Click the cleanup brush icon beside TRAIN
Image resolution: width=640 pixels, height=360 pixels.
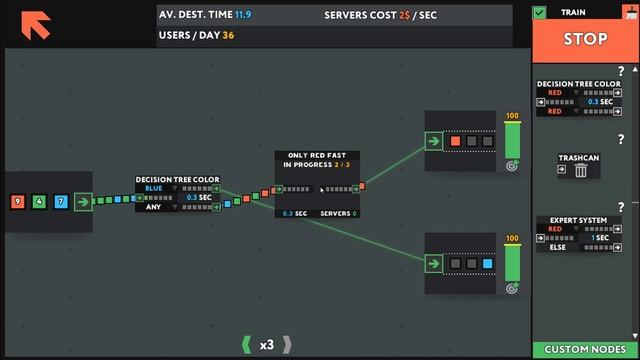(x=631, y=12)
